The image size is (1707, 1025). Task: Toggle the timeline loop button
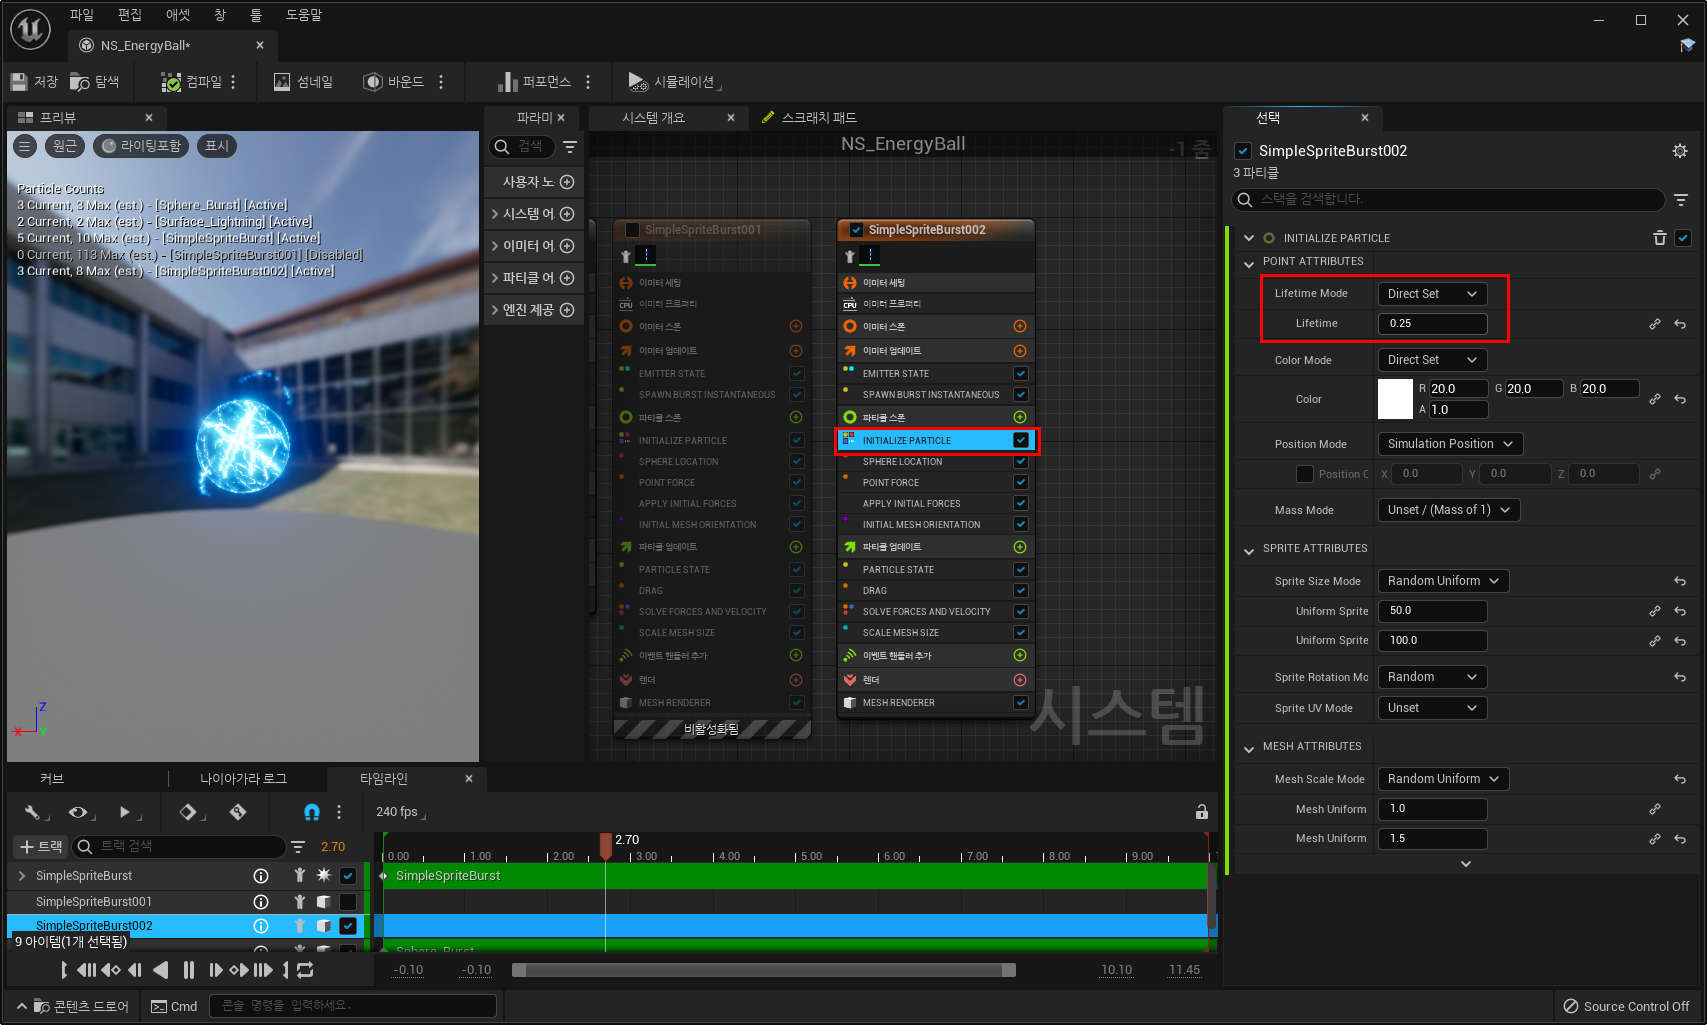click(305, 970)
